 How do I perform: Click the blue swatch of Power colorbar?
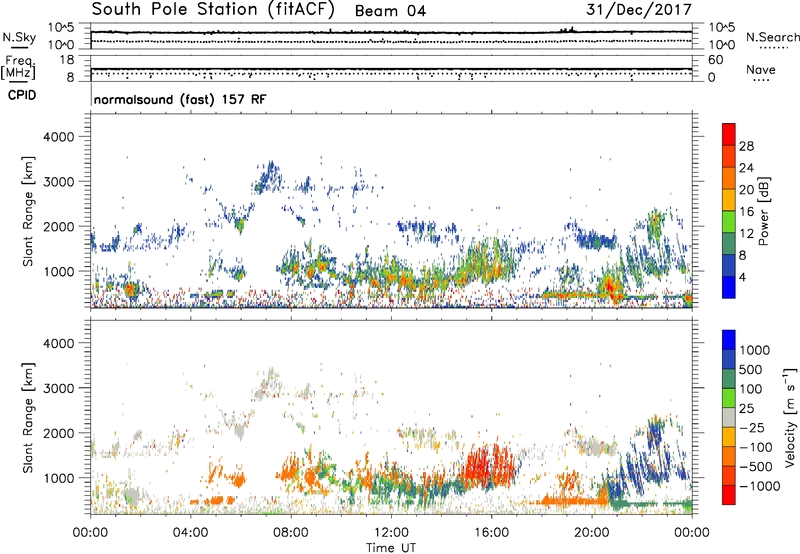click(729, 287)
